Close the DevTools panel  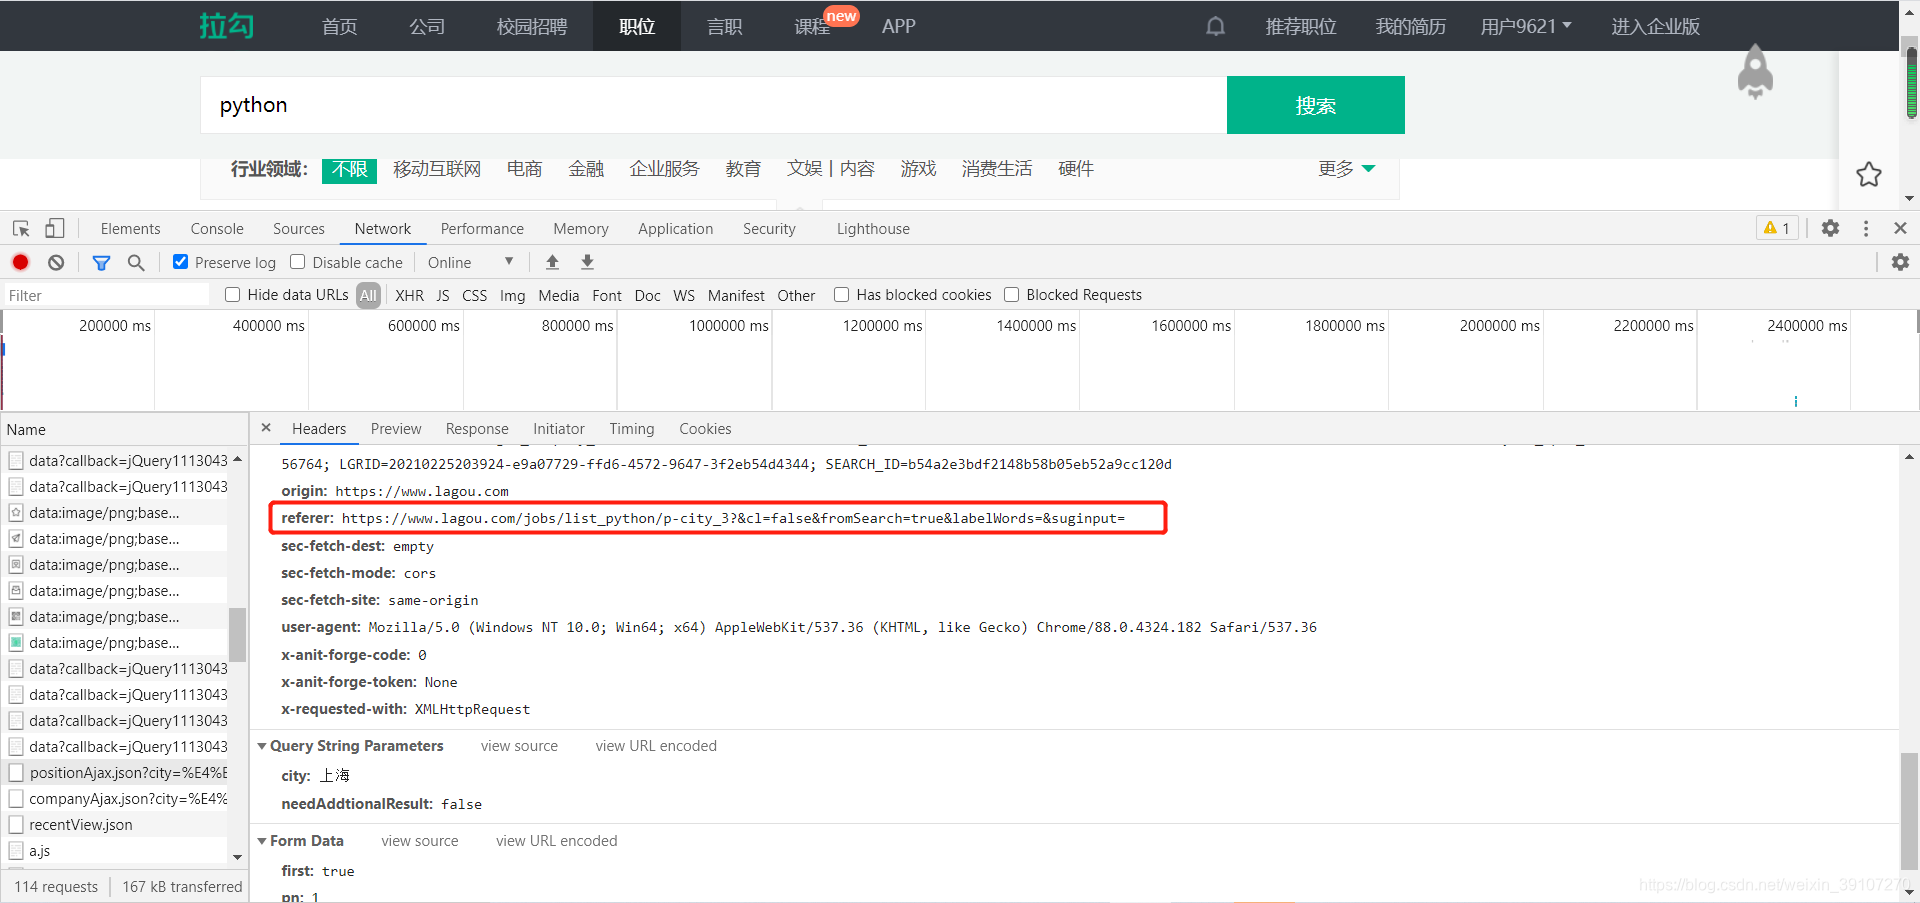coord(1900,228)
